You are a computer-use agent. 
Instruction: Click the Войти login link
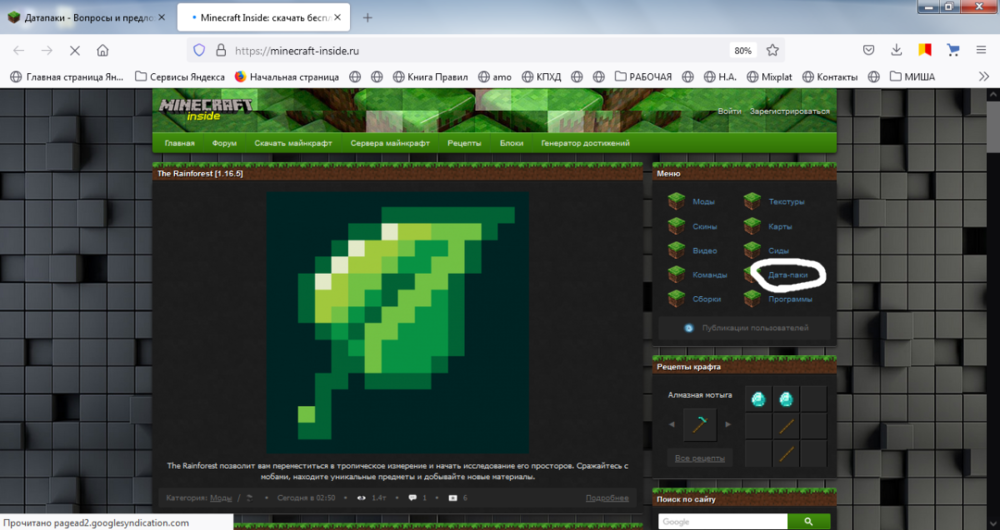(729, 111)
